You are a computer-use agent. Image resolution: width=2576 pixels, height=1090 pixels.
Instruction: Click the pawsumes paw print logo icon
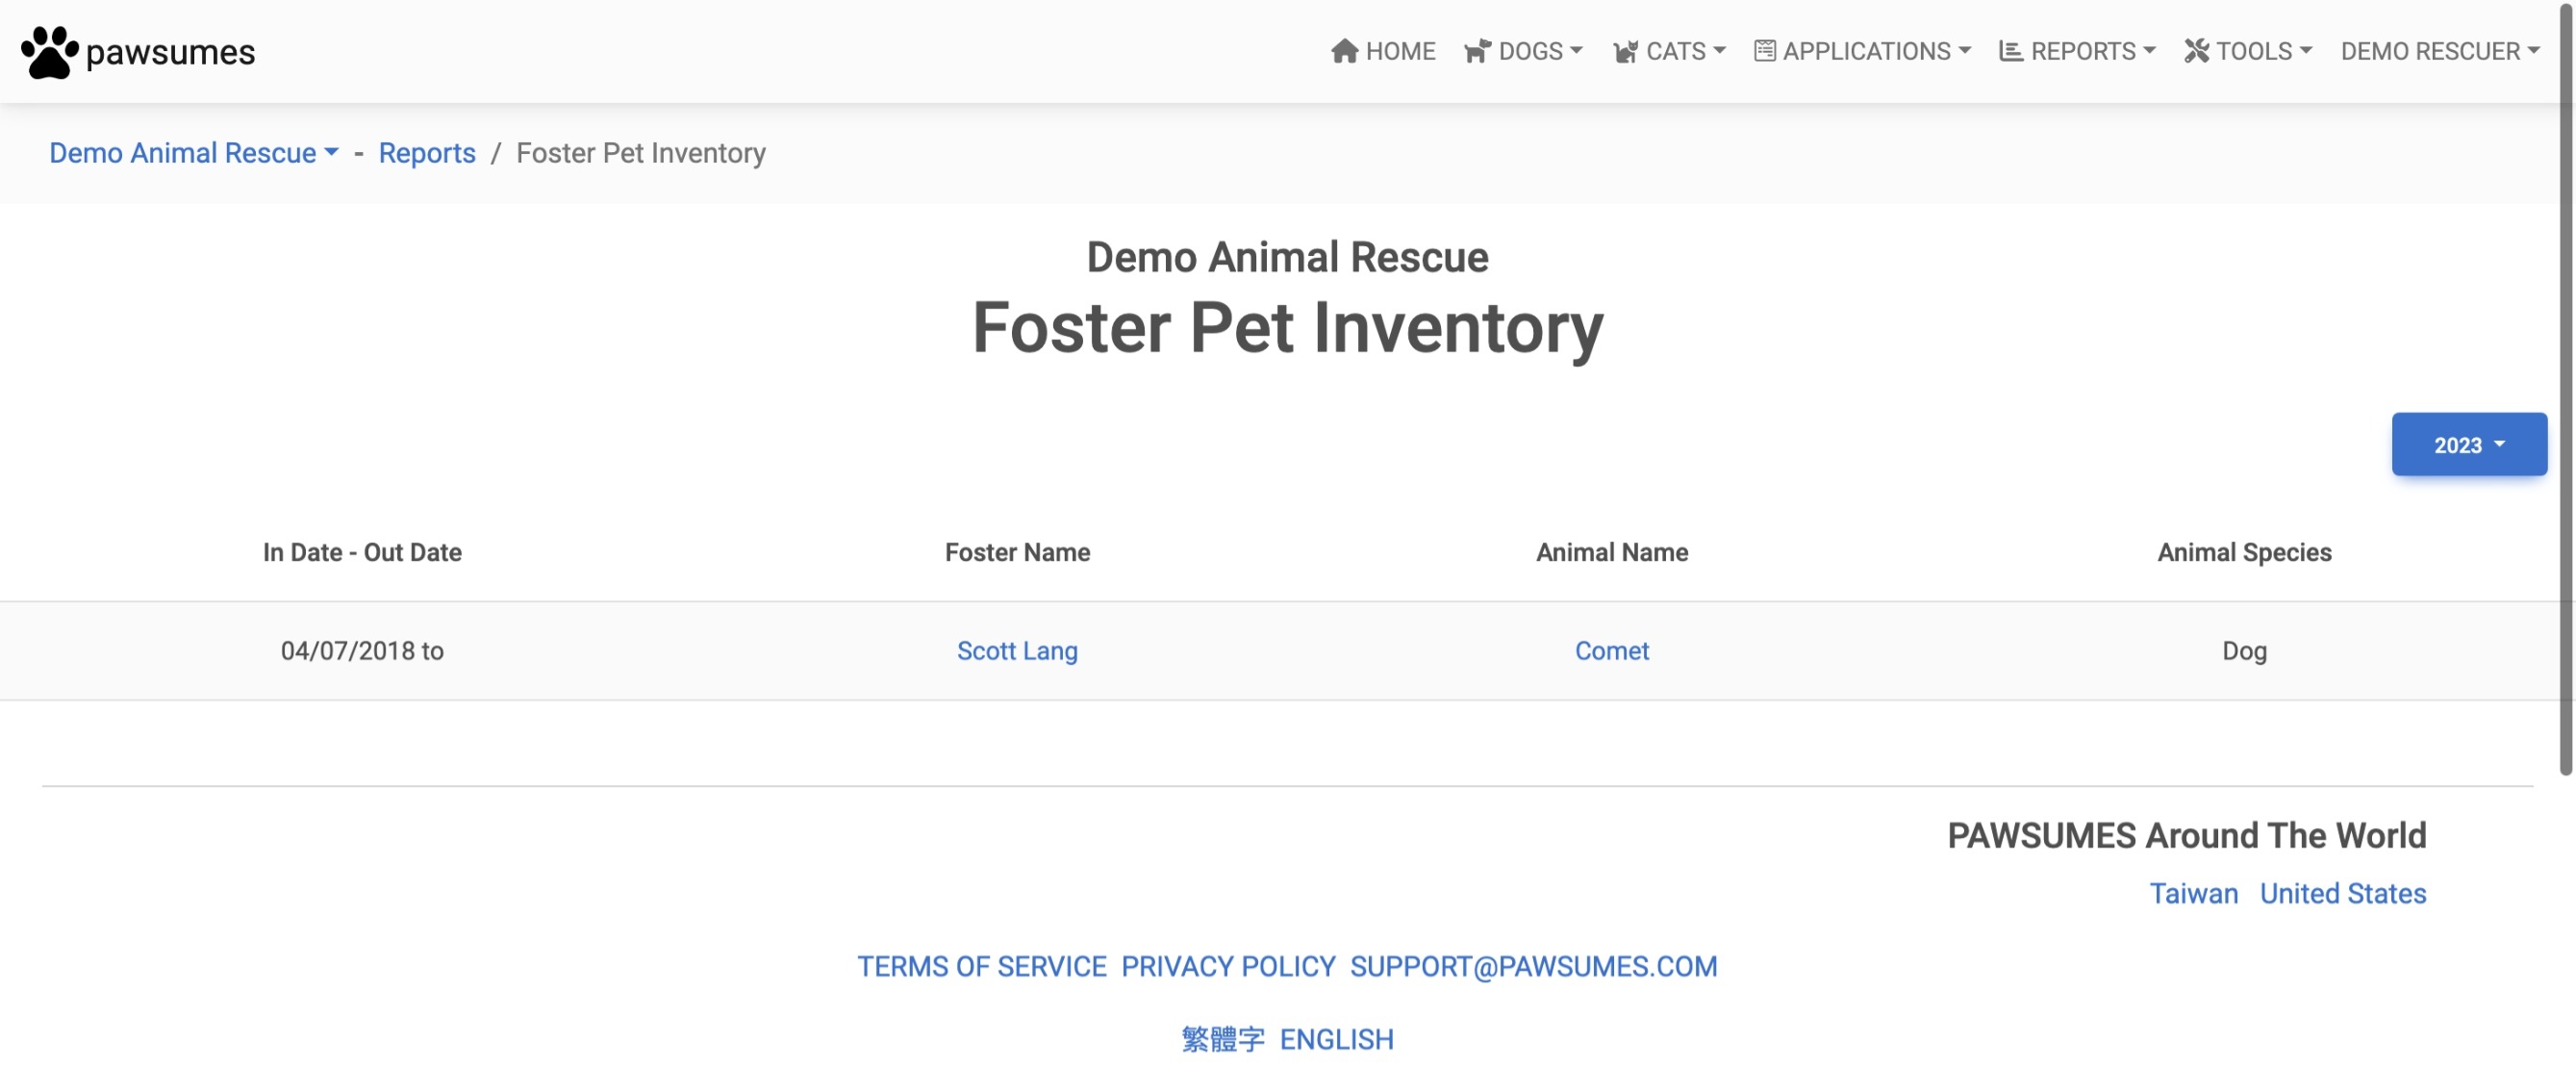pos(48,50)
